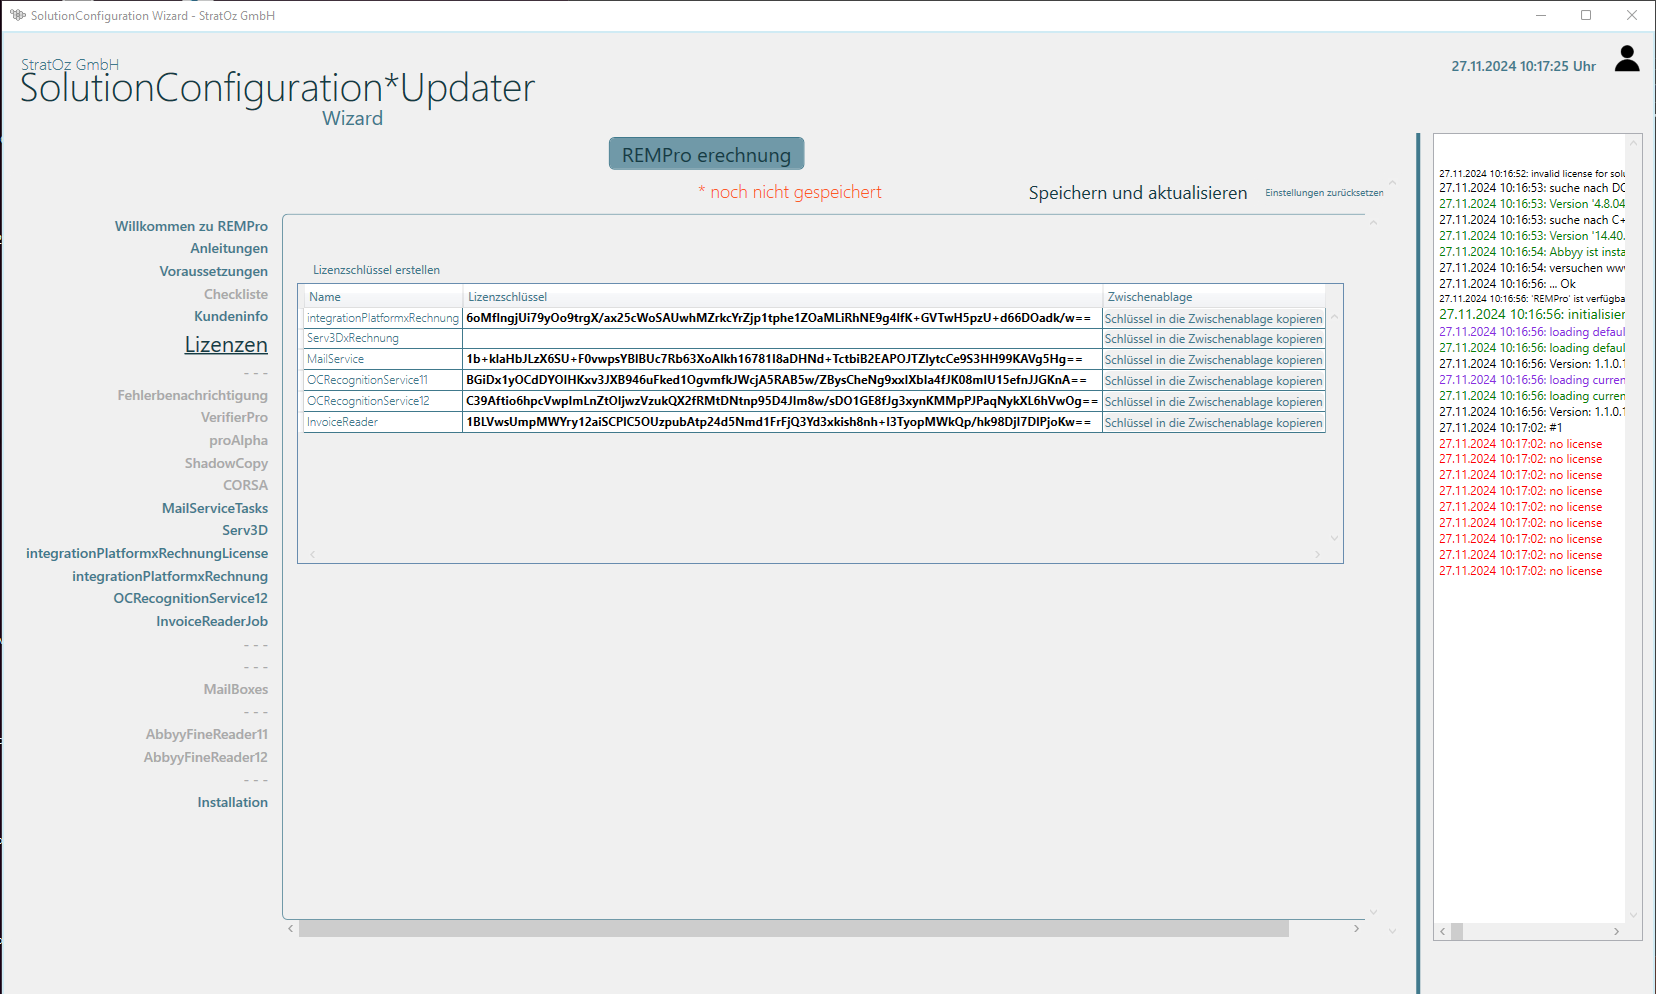Click Einstellungen zurücksetzen link
1656x994 pixels.
pos(1324,193)
